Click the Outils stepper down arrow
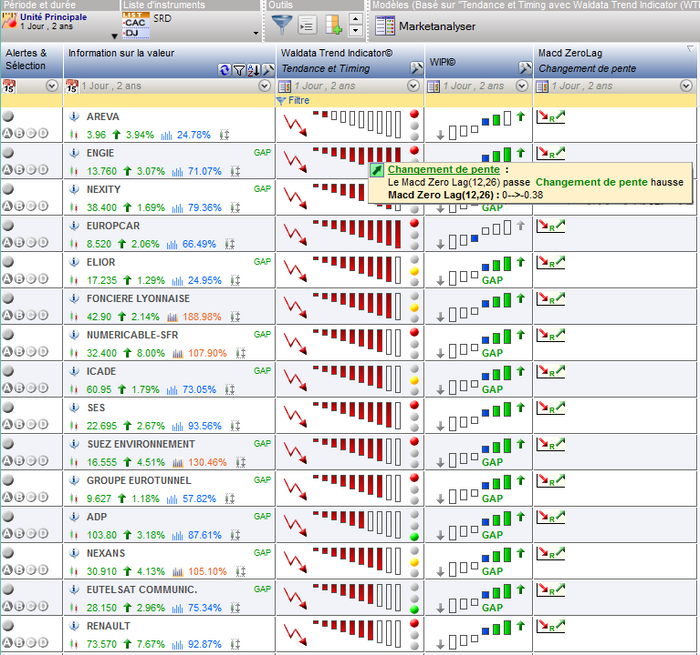Image resolution: width=700 pixels, height=655 pixels. point(355,30)
